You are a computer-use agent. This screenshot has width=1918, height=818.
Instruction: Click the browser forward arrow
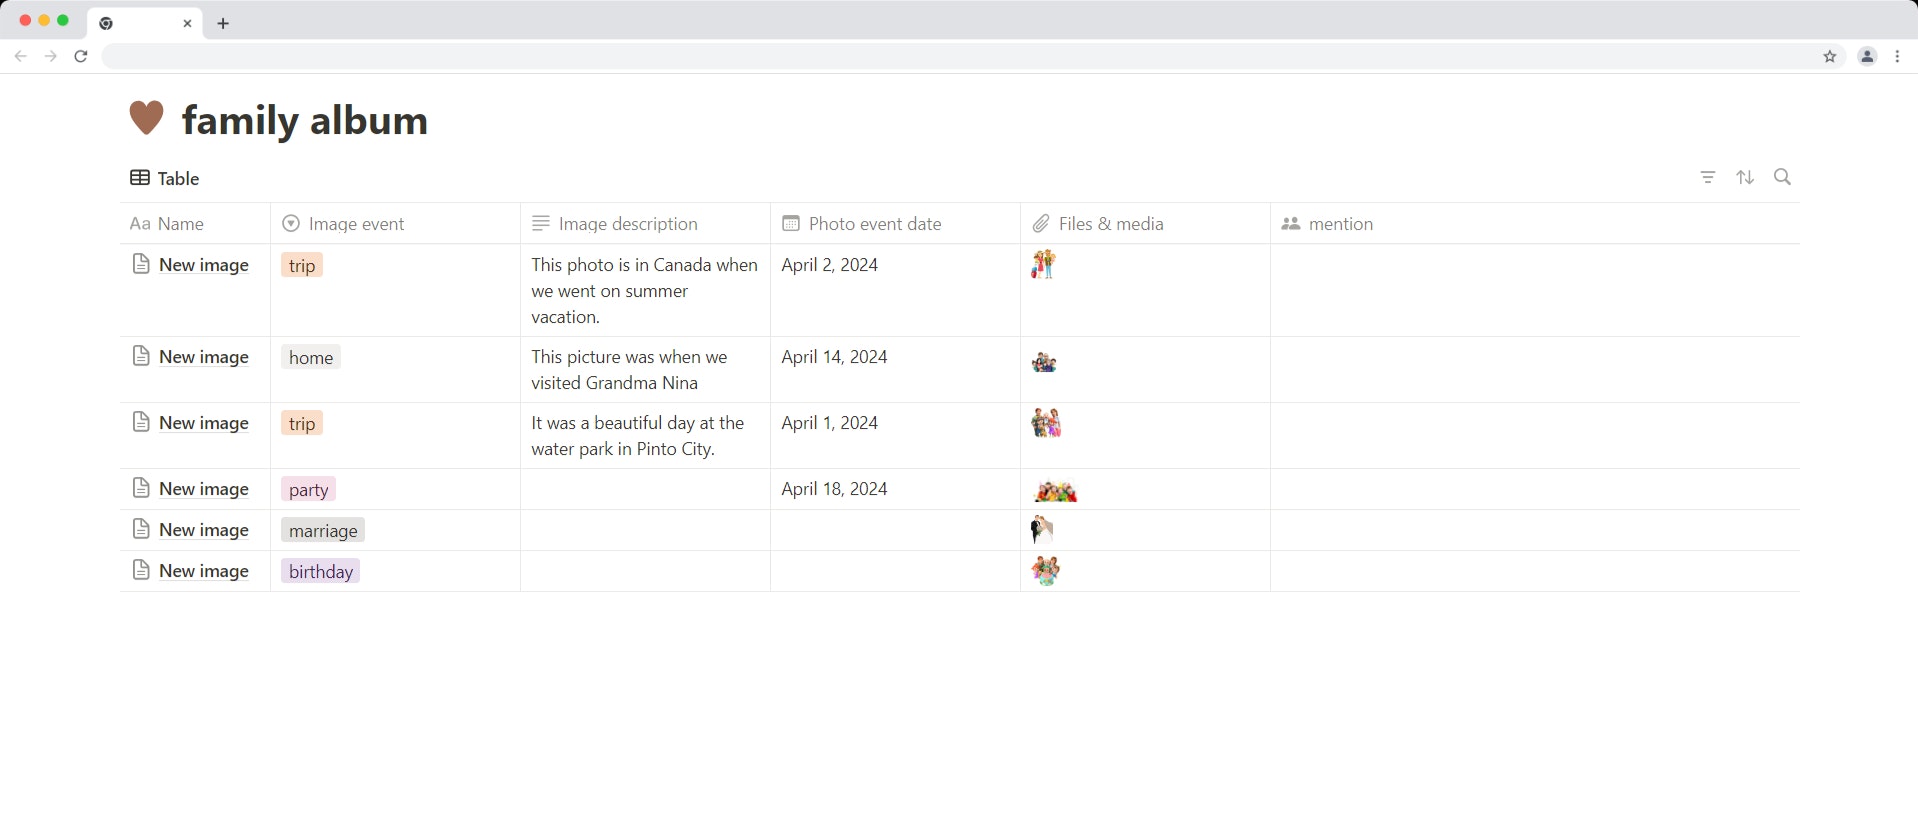click(50, 56)
